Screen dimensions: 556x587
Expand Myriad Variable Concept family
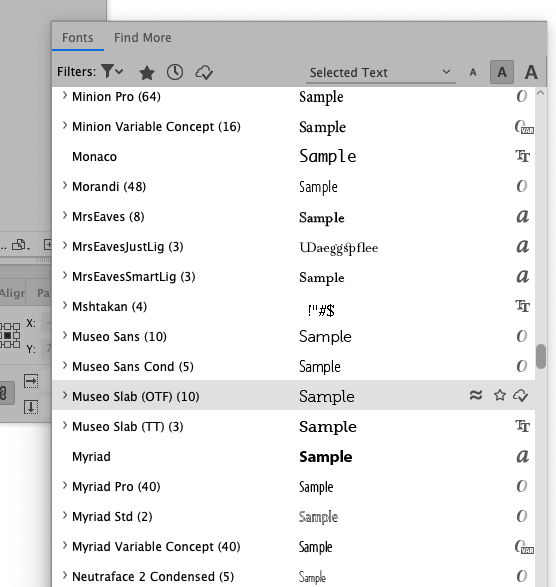pyautogui.click(x=65, y=545)
